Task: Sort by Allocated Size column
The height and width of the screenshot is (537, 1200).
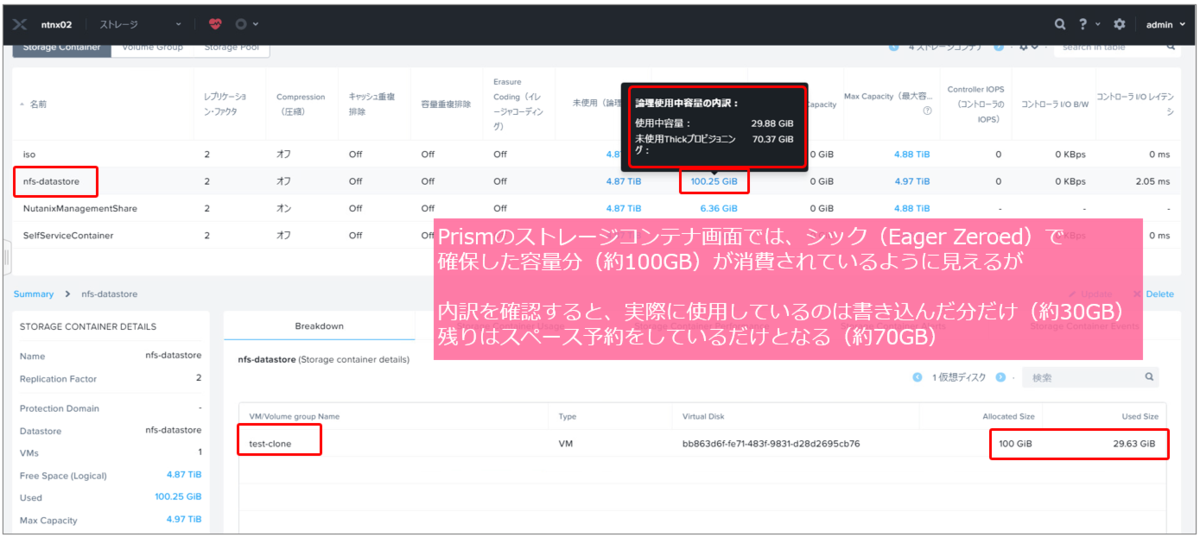Action: [1009, 416]
